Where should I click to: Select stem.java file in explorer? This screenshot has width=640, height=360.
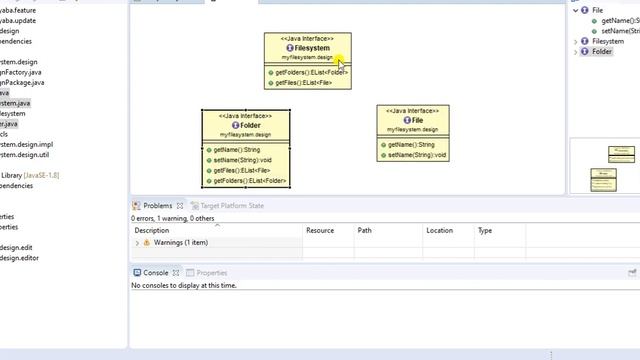(x=15, y=103)
